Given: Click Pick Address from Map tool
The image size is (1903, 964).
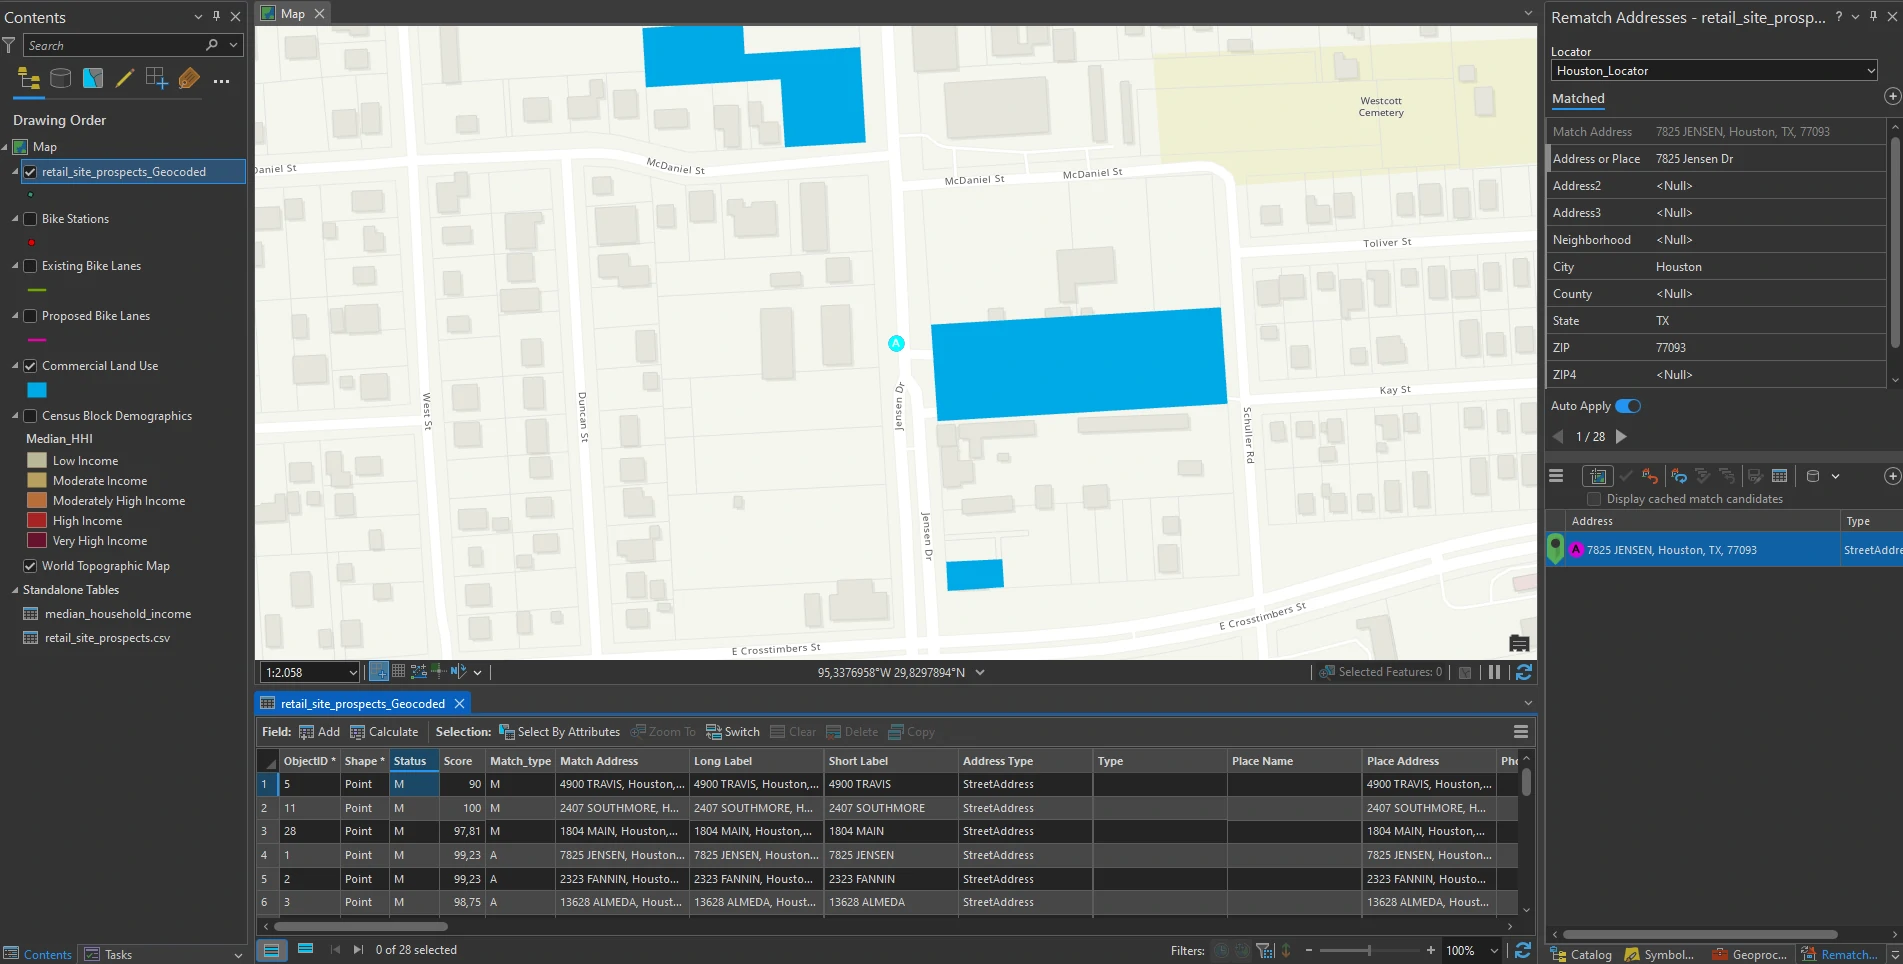Looking at the screenshot, I should point(1597,476).
